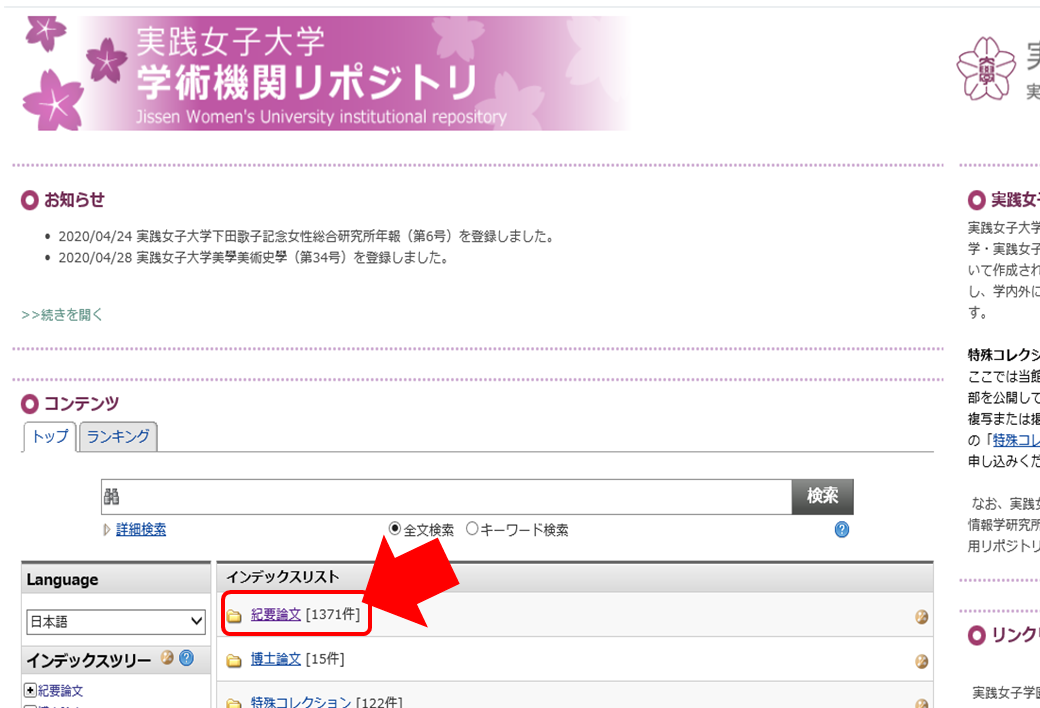Click the search text input field

pos(446,496)
